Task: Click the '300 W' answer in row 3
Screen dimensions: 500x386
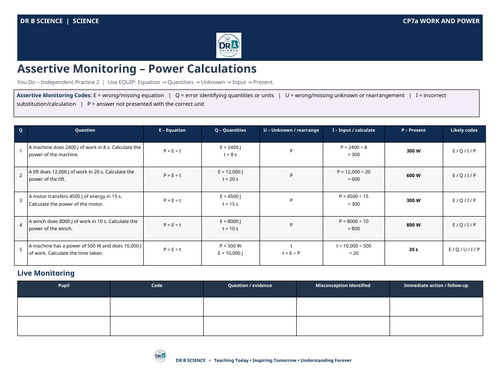Action: point(413,200)
